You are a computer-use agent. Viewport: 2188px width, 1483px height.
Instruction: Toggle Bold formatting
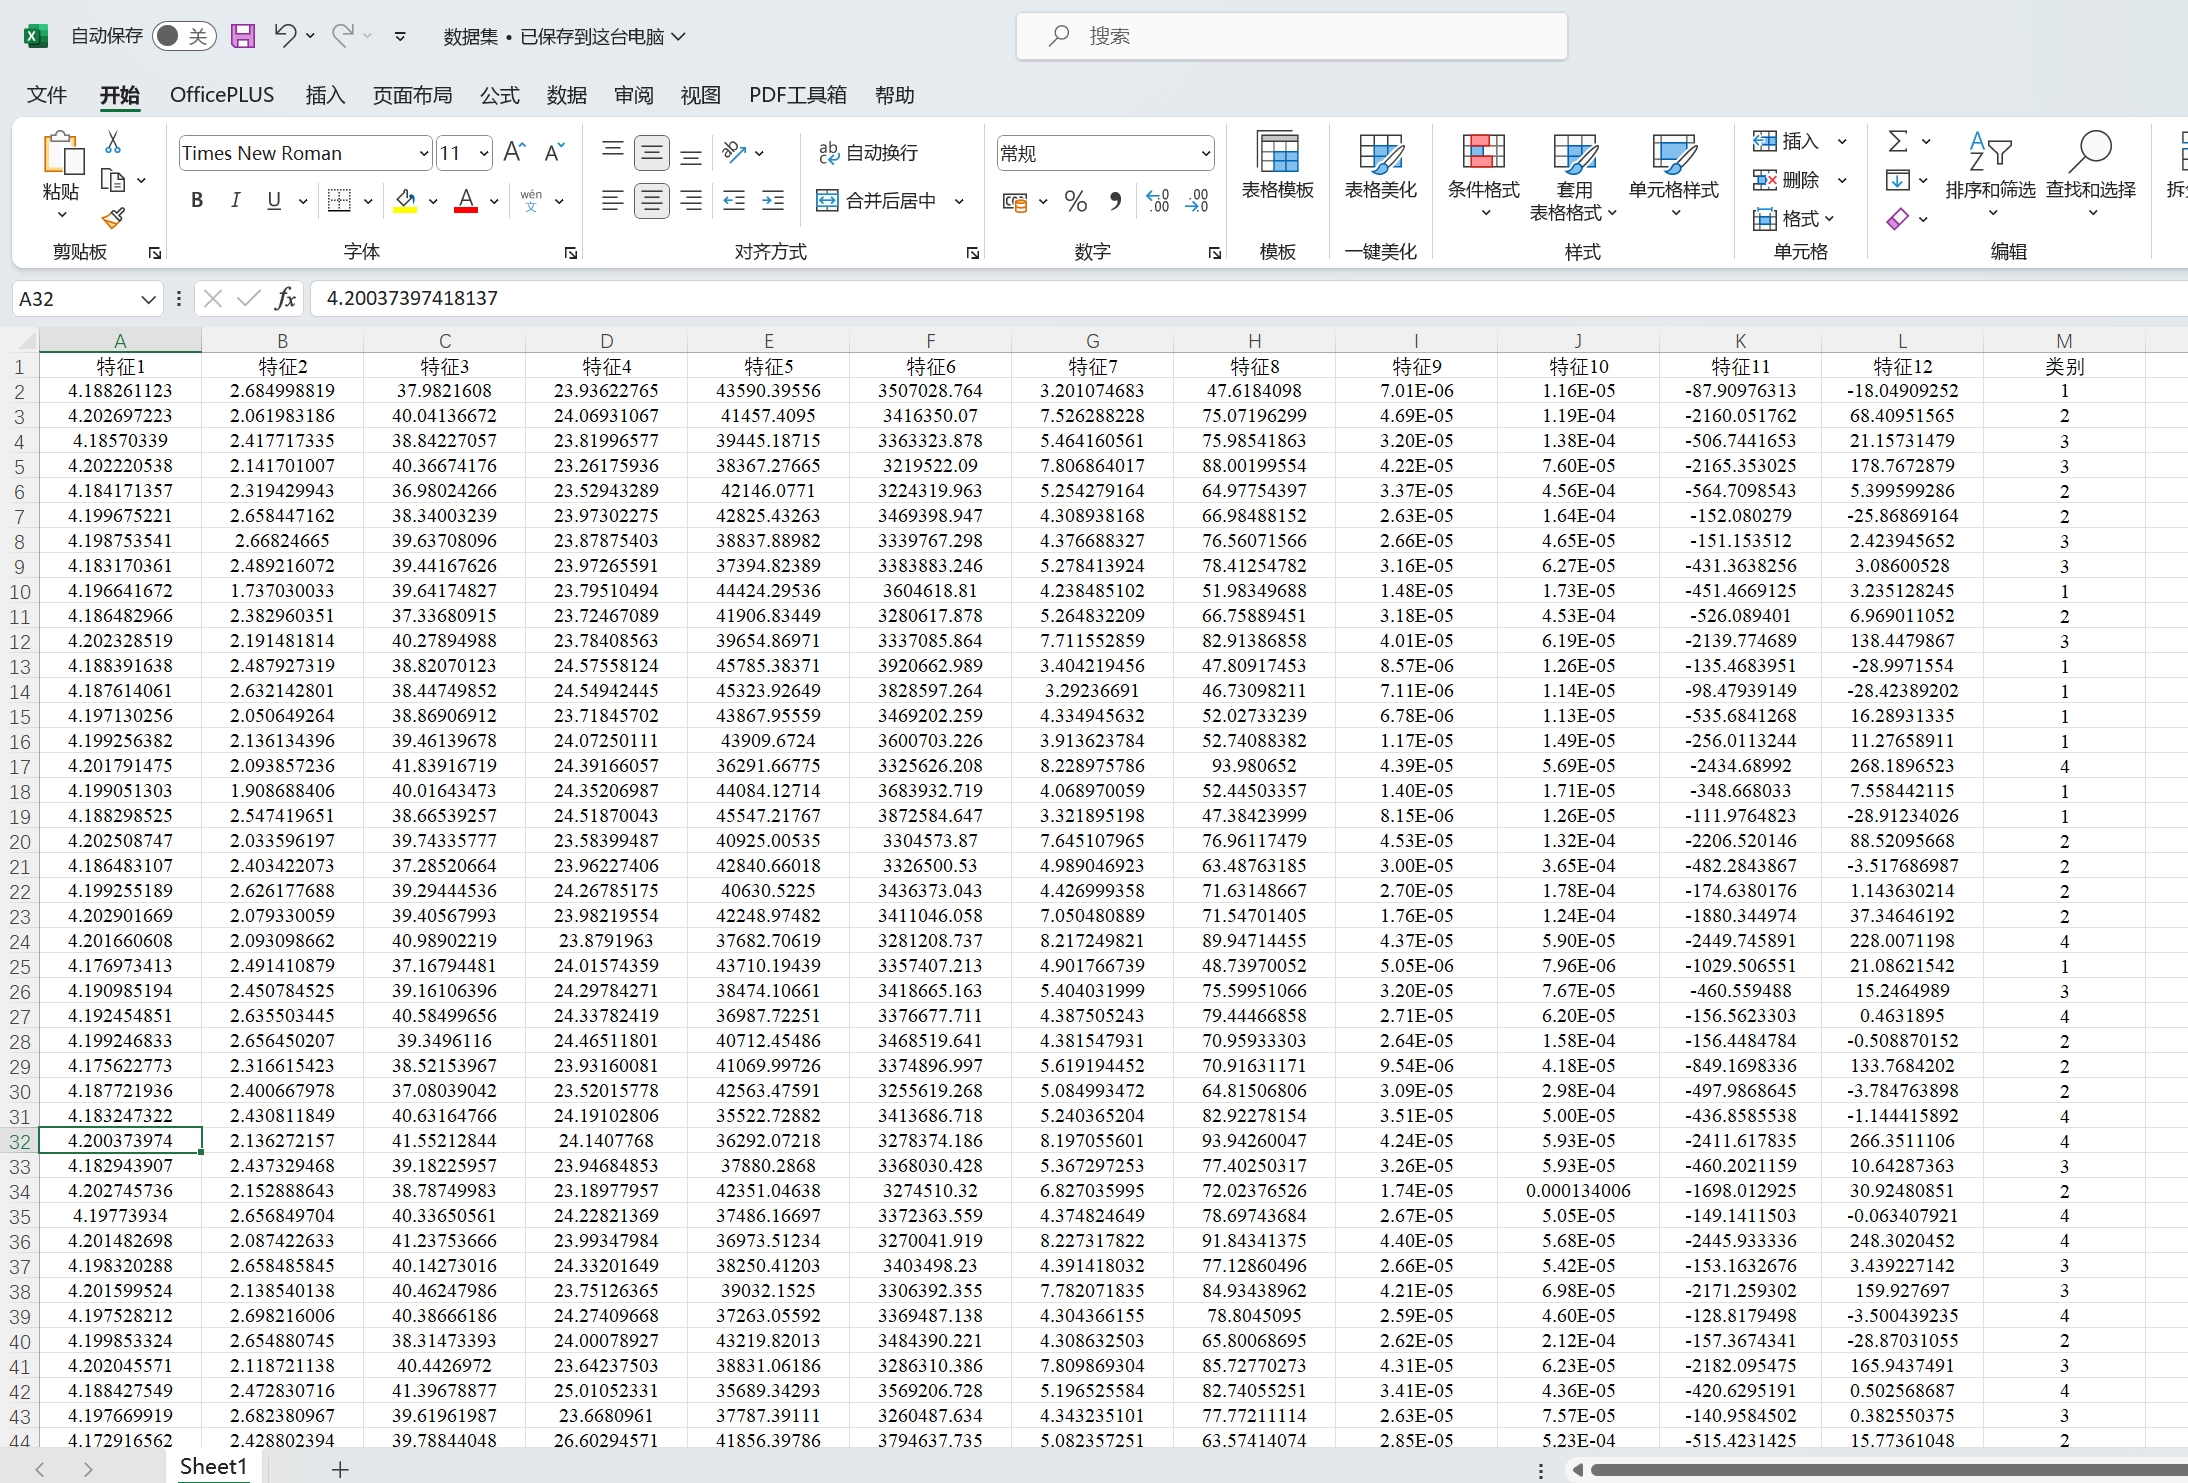pos(197,200)
